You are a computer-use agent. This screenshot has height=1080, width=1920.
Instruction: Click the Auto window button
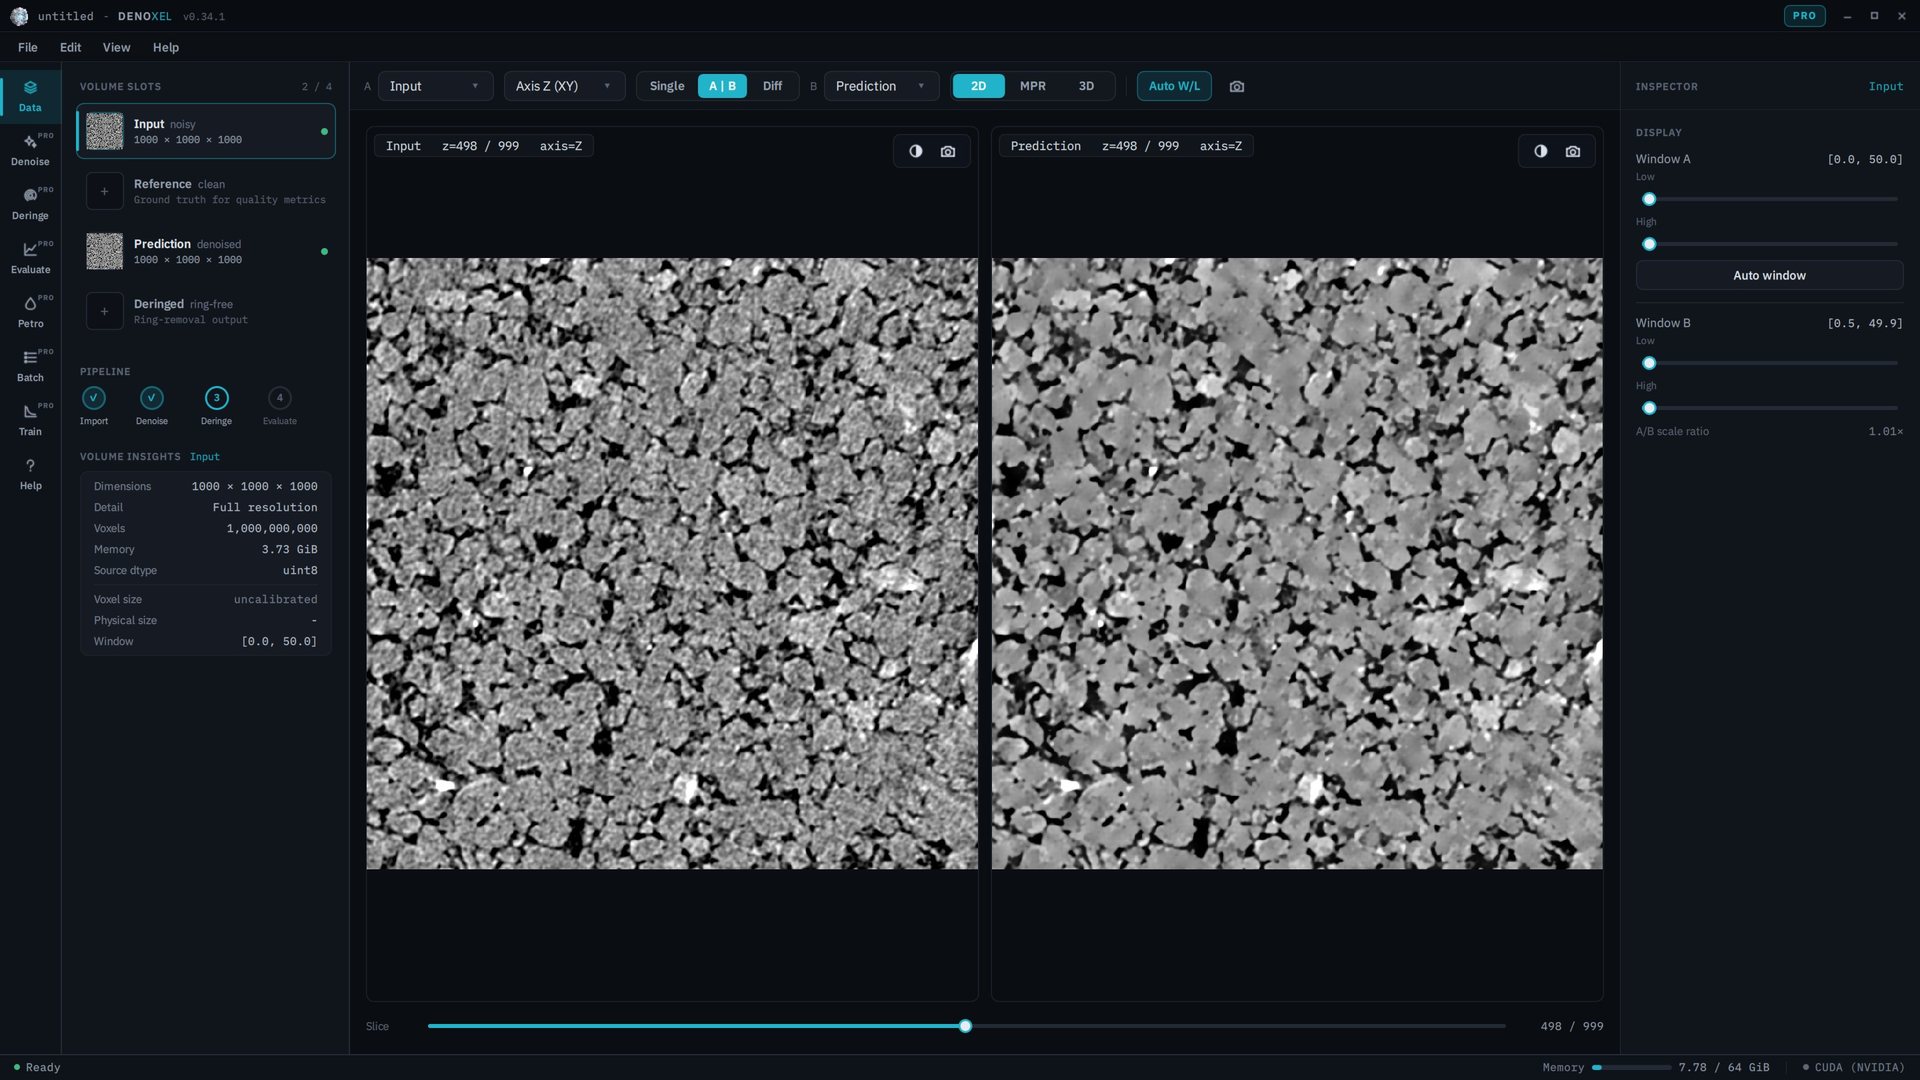pos(1769,275)
